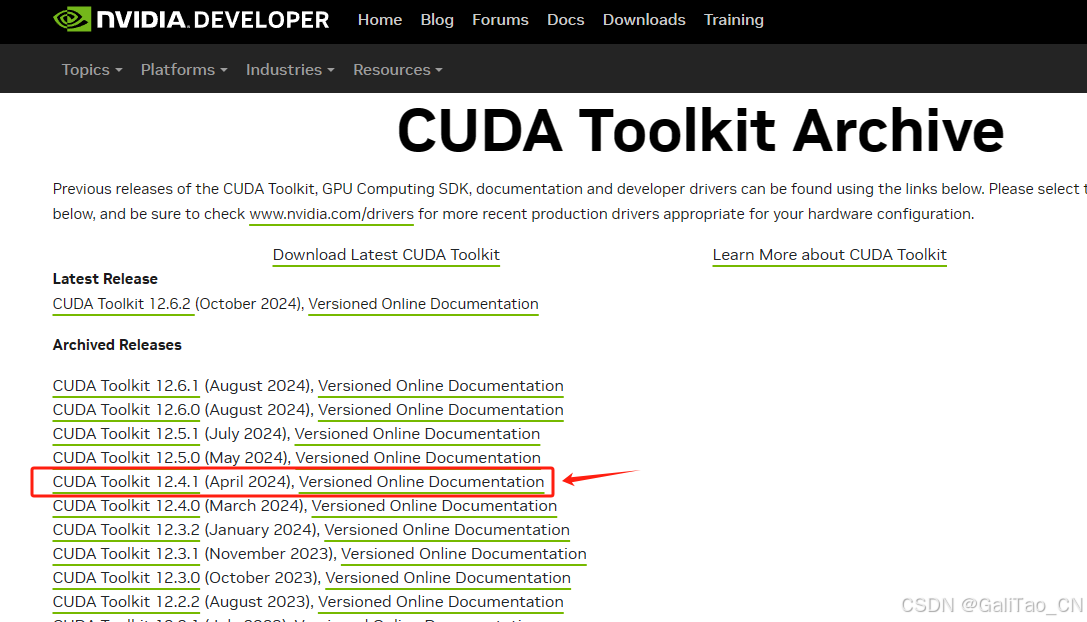Screen dimensions: 1087x622
Task: Open CUDA Toolkit 12.3.1 link
Action: [126, 554]
